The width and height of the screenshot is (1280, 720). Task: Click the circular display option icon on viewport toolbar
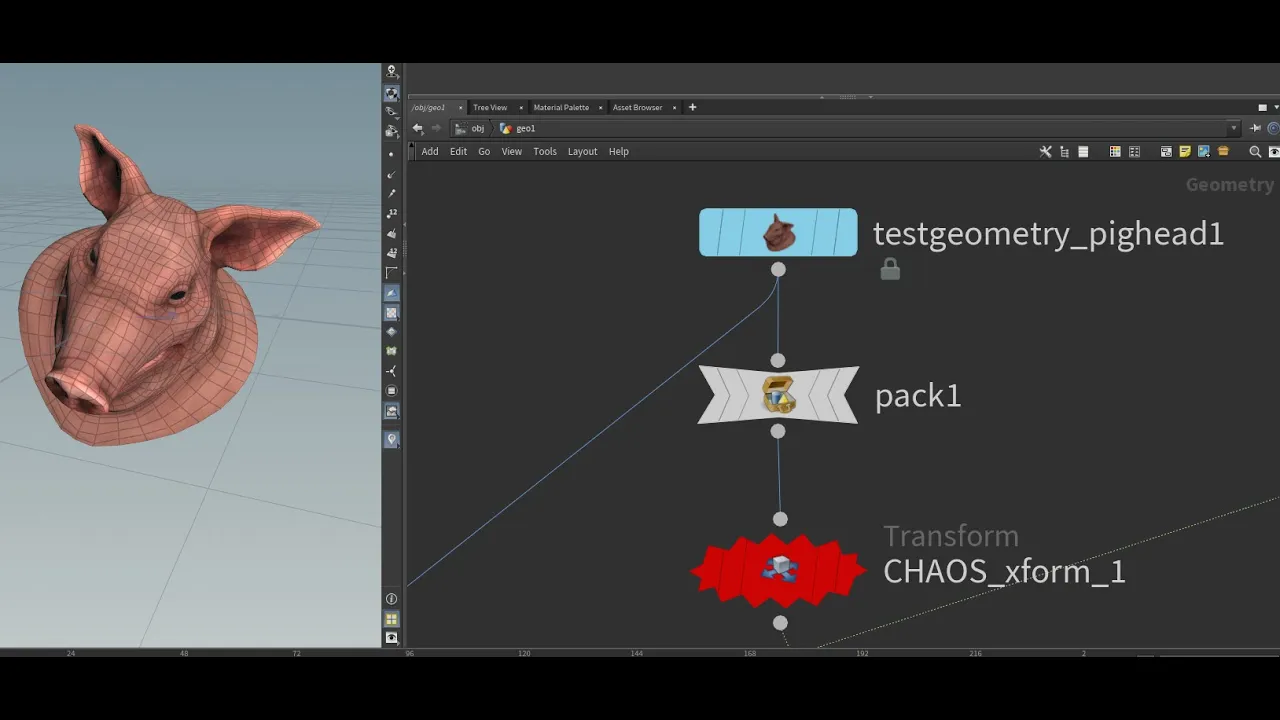point(391,391)
